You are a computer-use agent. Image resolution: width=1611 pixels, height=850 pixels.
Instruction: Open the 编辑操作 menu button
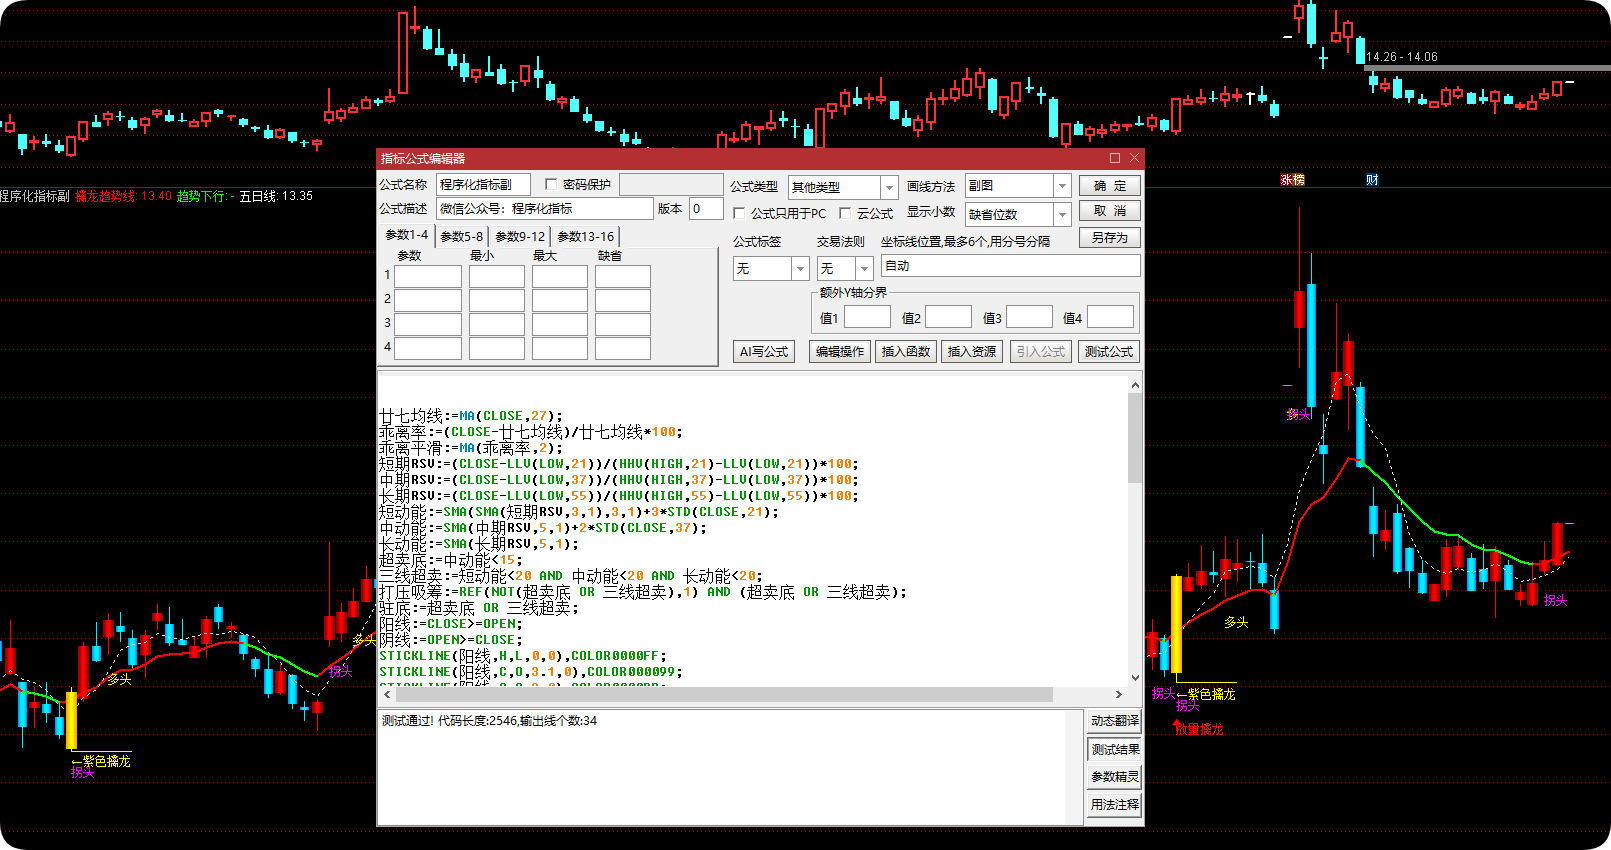[840, 352]
